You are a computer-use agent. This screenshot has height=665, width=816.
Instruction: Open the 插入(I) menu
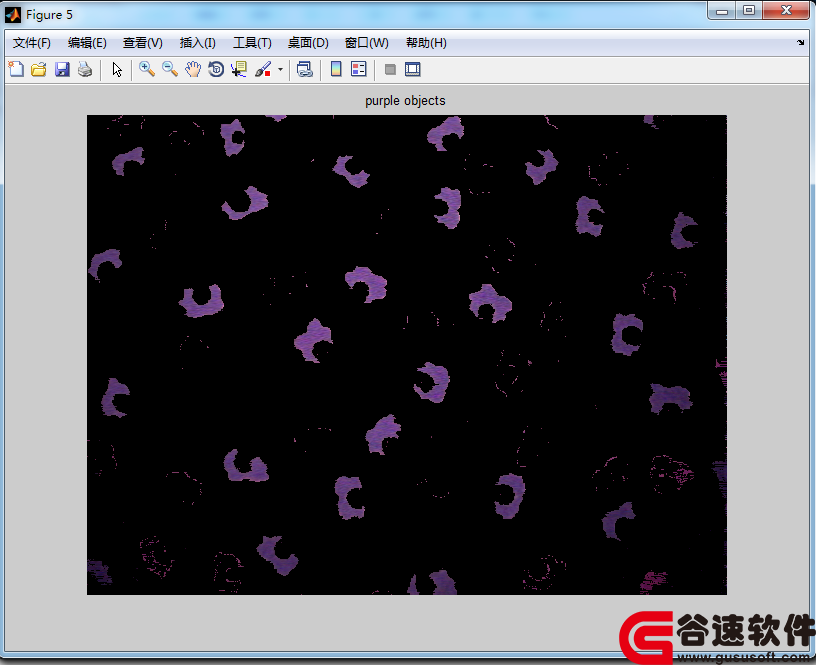point(198,43)
